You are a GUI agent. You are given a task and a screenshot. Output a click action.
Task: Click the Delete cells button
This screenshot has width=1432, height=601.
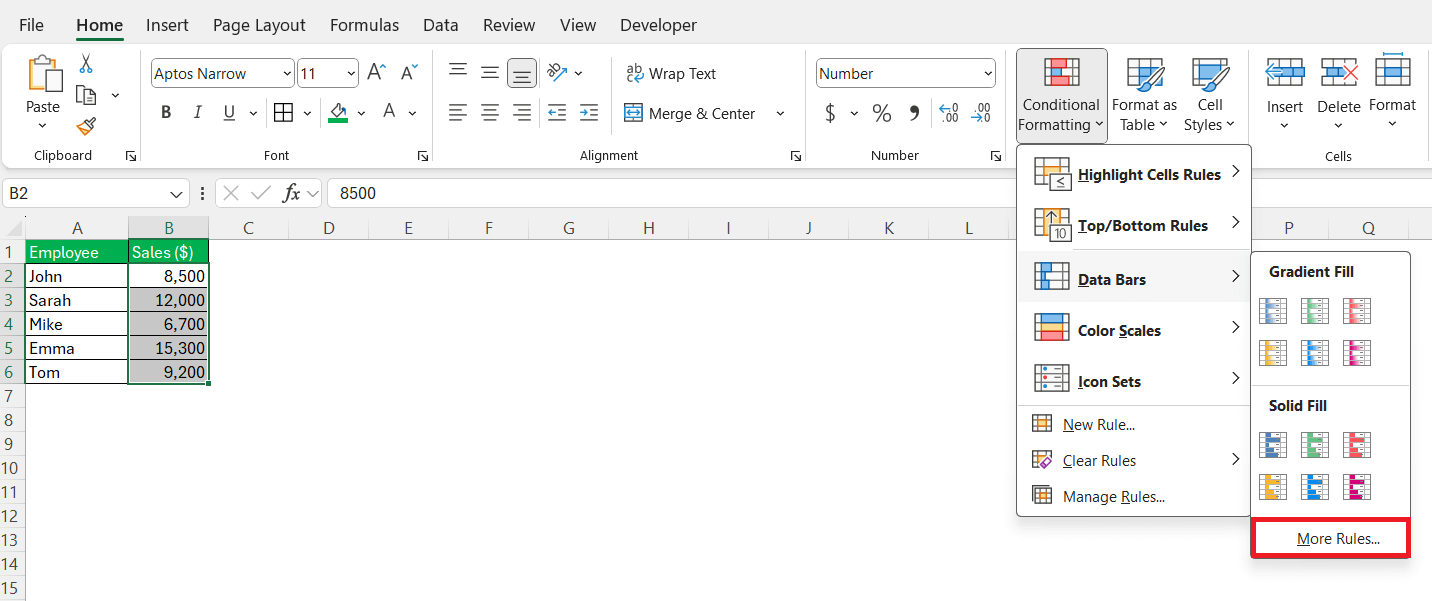coord(1338,95)
